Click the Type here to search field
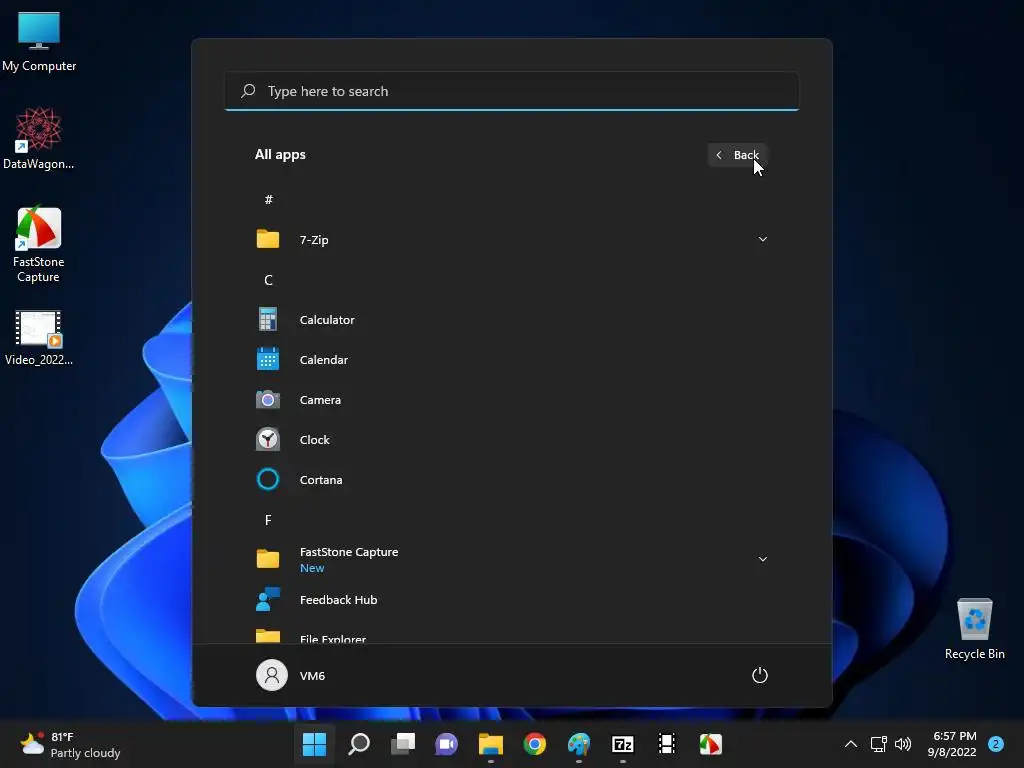 [x=512, y=91]
